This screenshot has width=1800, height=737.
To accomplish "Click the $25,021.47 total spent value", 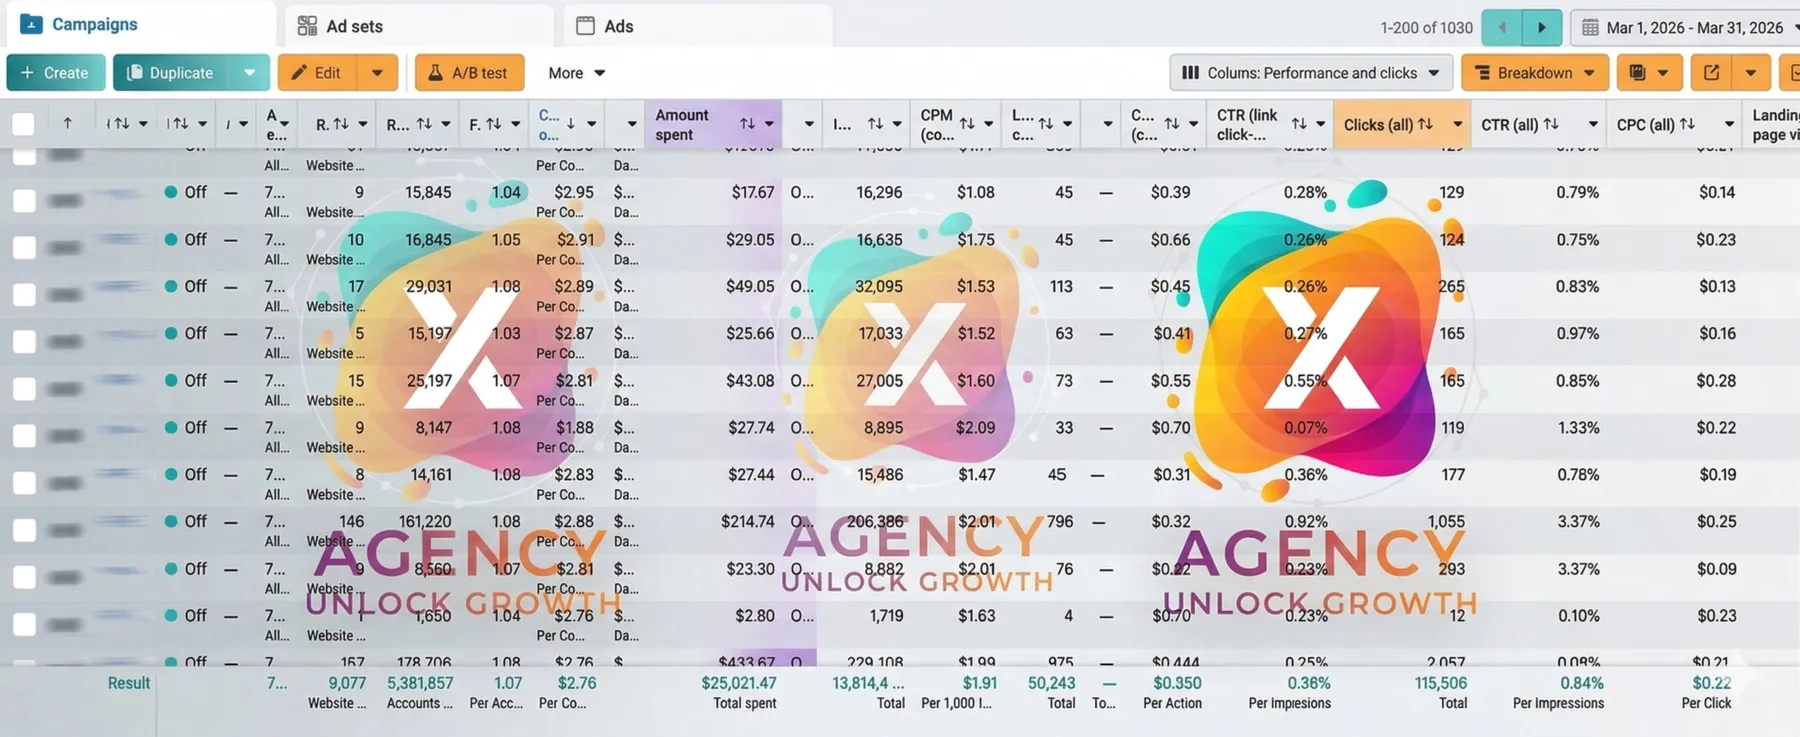I will pyautogui.click(x=738, y=683).
